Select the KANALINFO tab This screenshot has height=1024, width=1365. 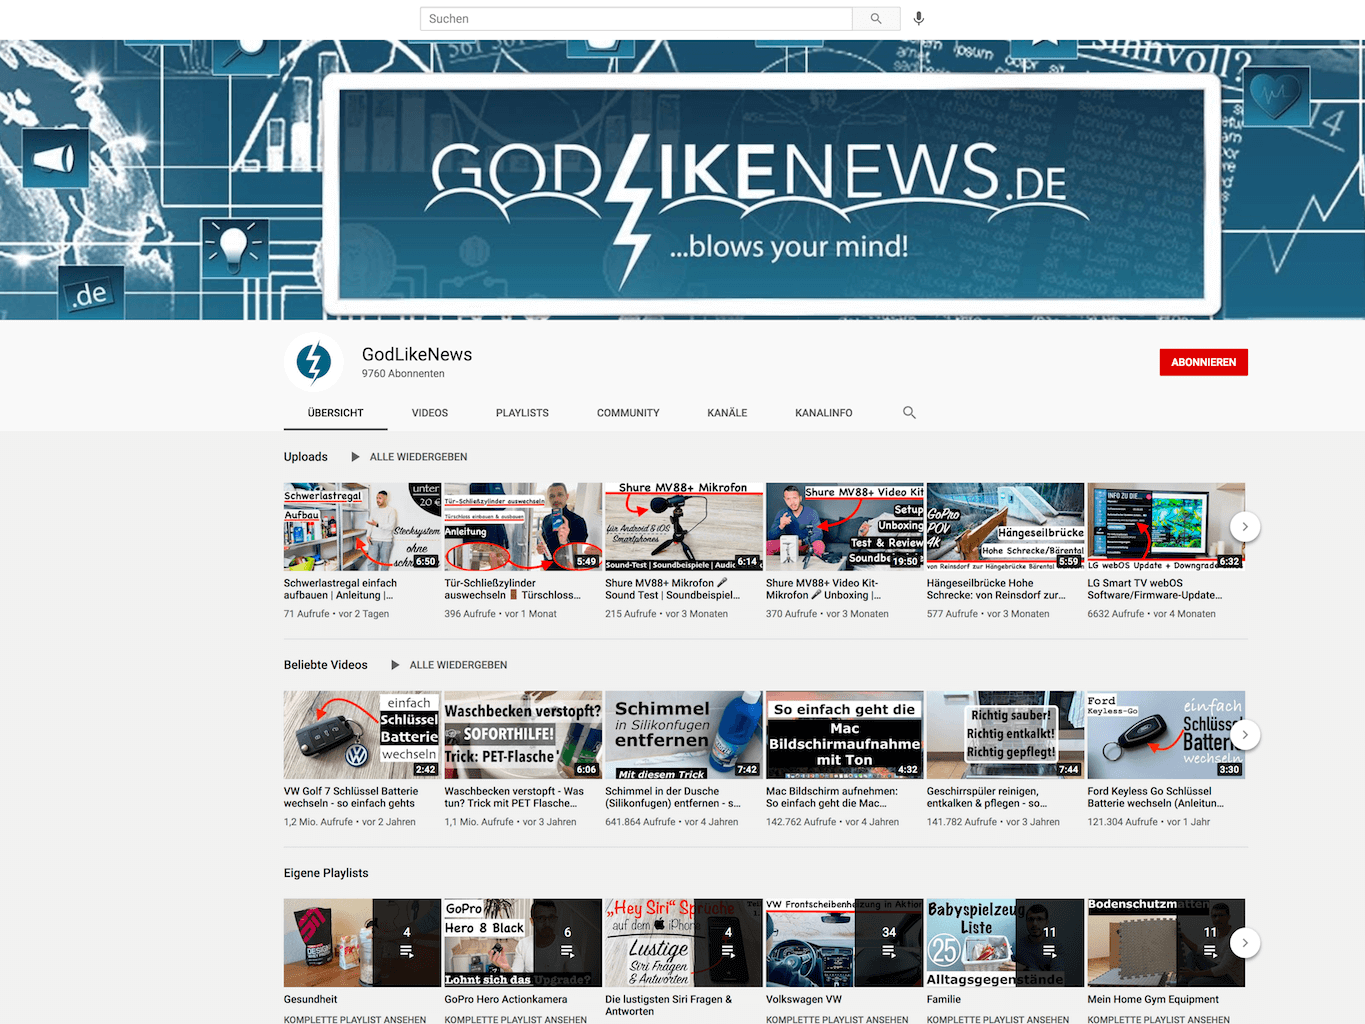[x=823, y=412]
